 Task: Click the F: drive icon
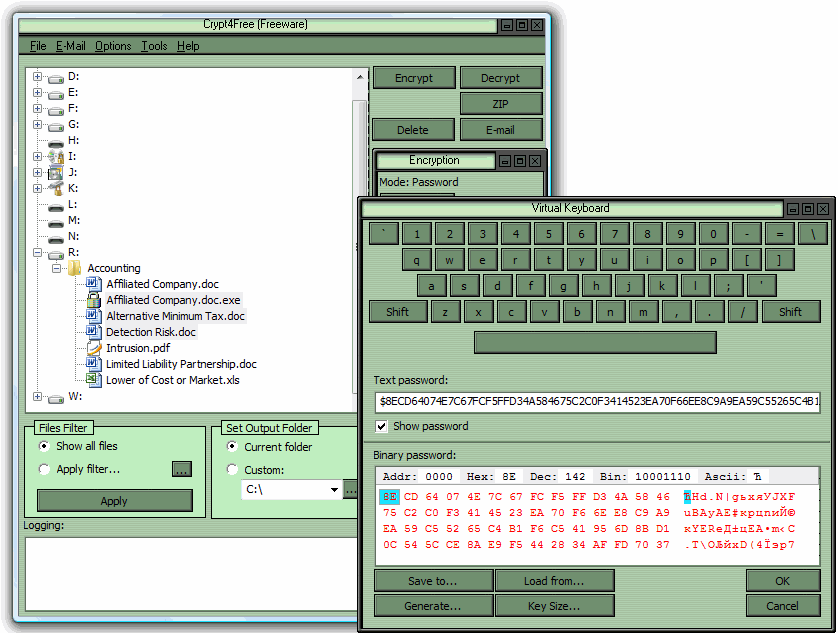(x=56, y=110)
